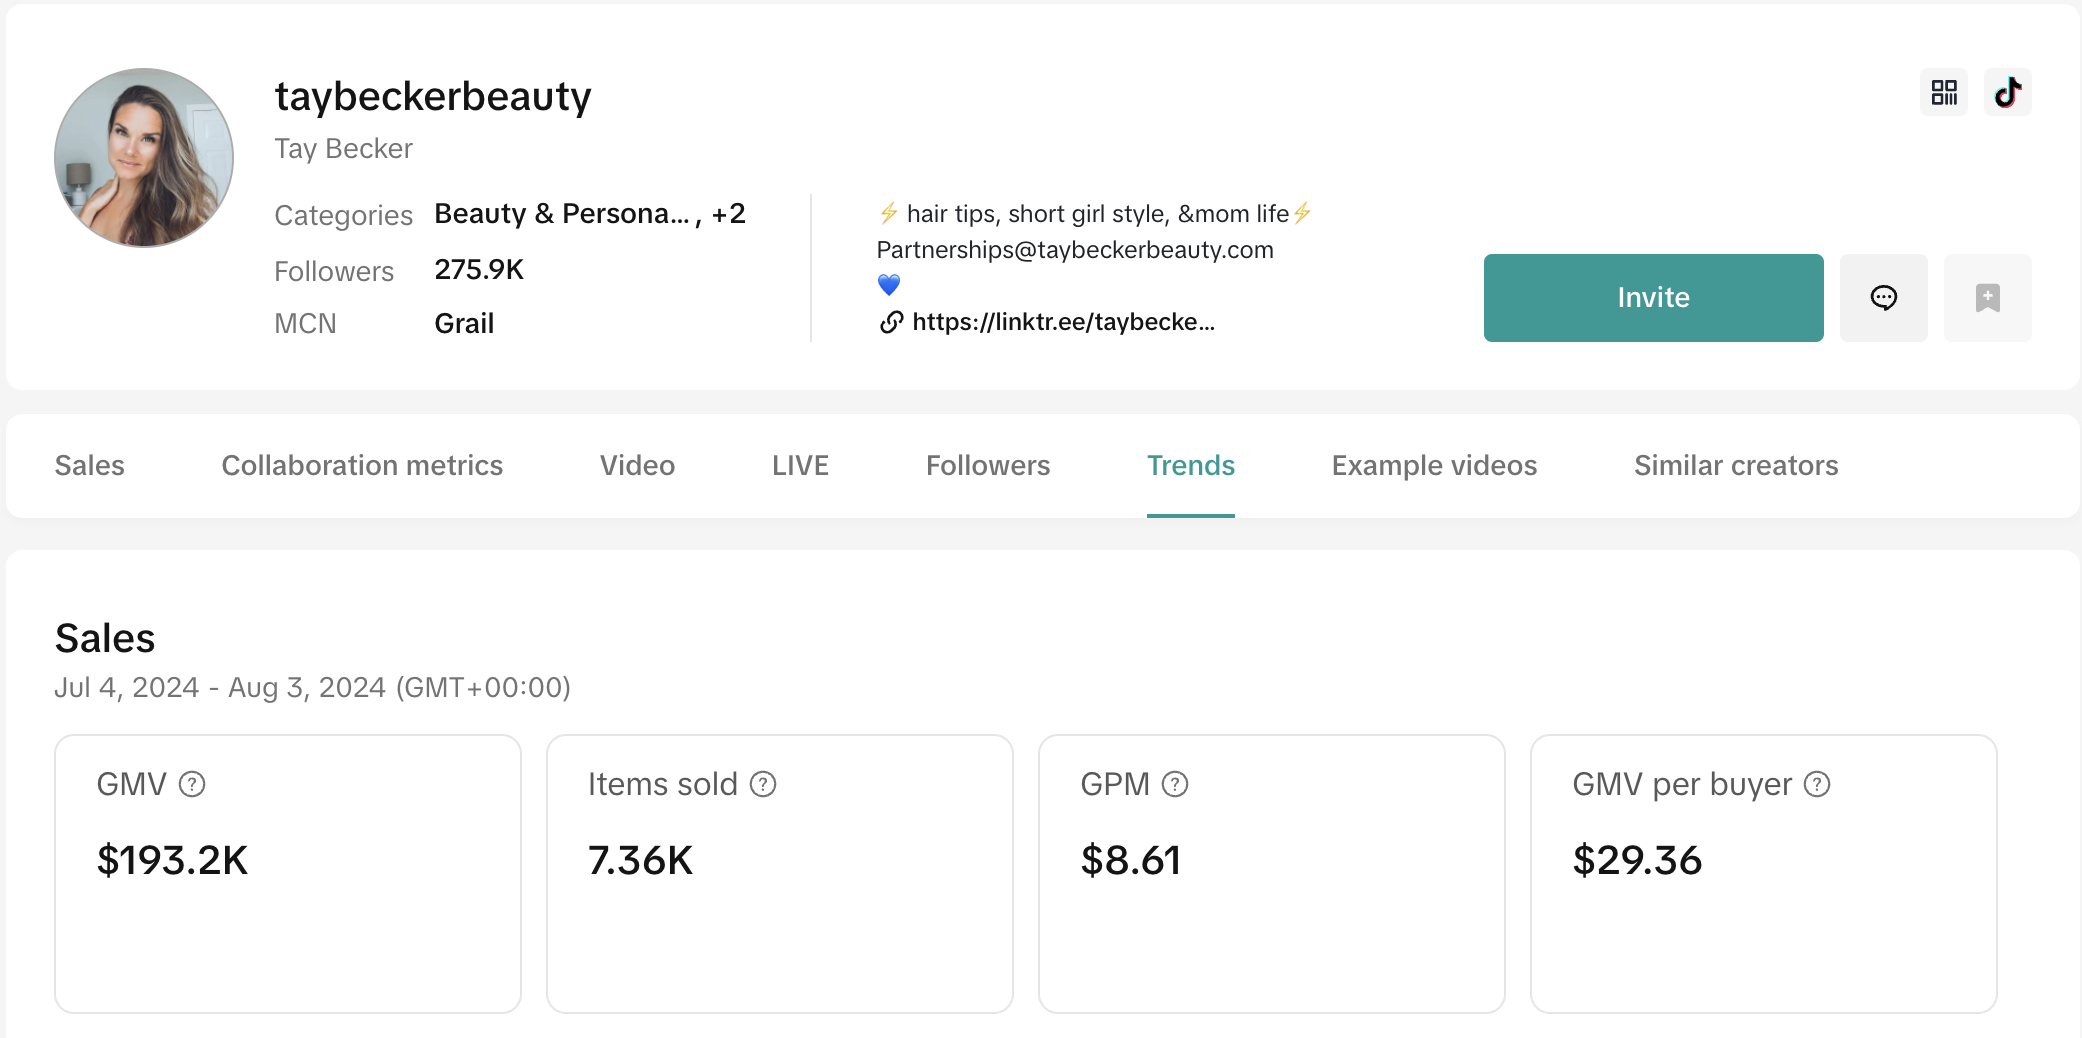Show the GMV per buyer help icon
Screen dimensions: 2082x1038
pos(1817,785)
